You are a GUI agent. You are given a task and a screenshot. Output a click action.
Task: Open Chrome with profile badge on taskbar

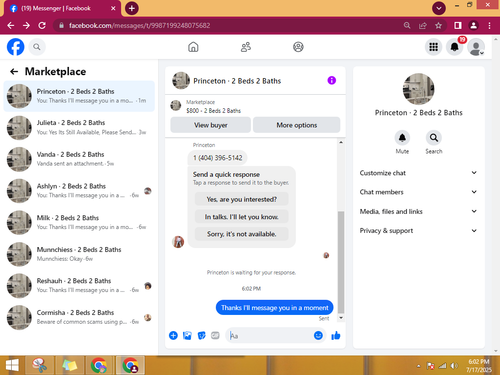click(x=130, y=365)
